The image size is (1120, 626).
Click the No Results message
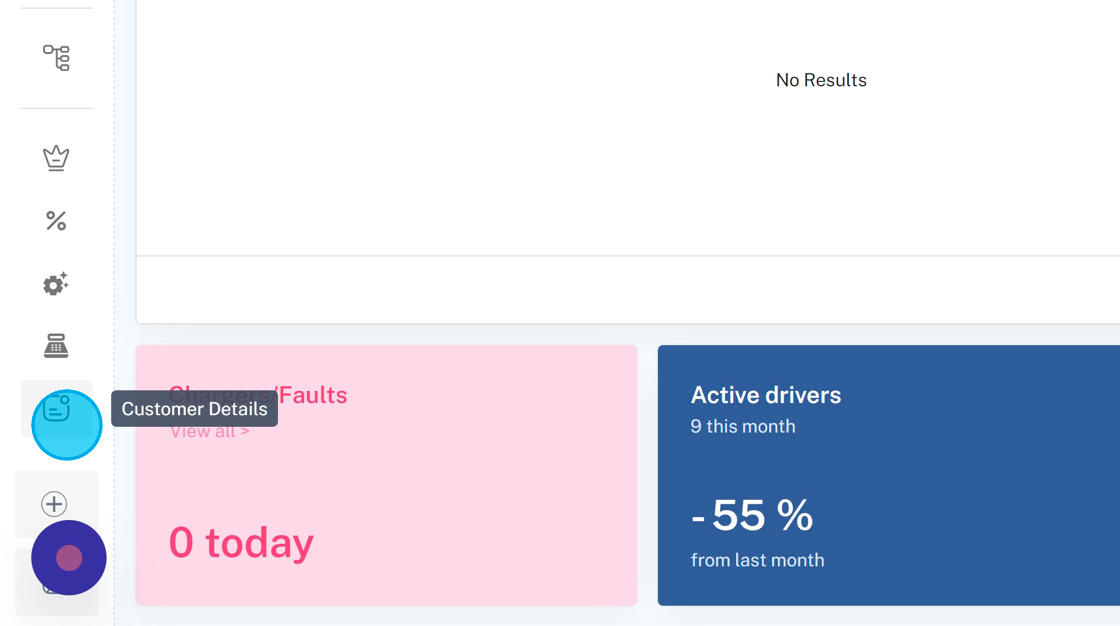821,80
